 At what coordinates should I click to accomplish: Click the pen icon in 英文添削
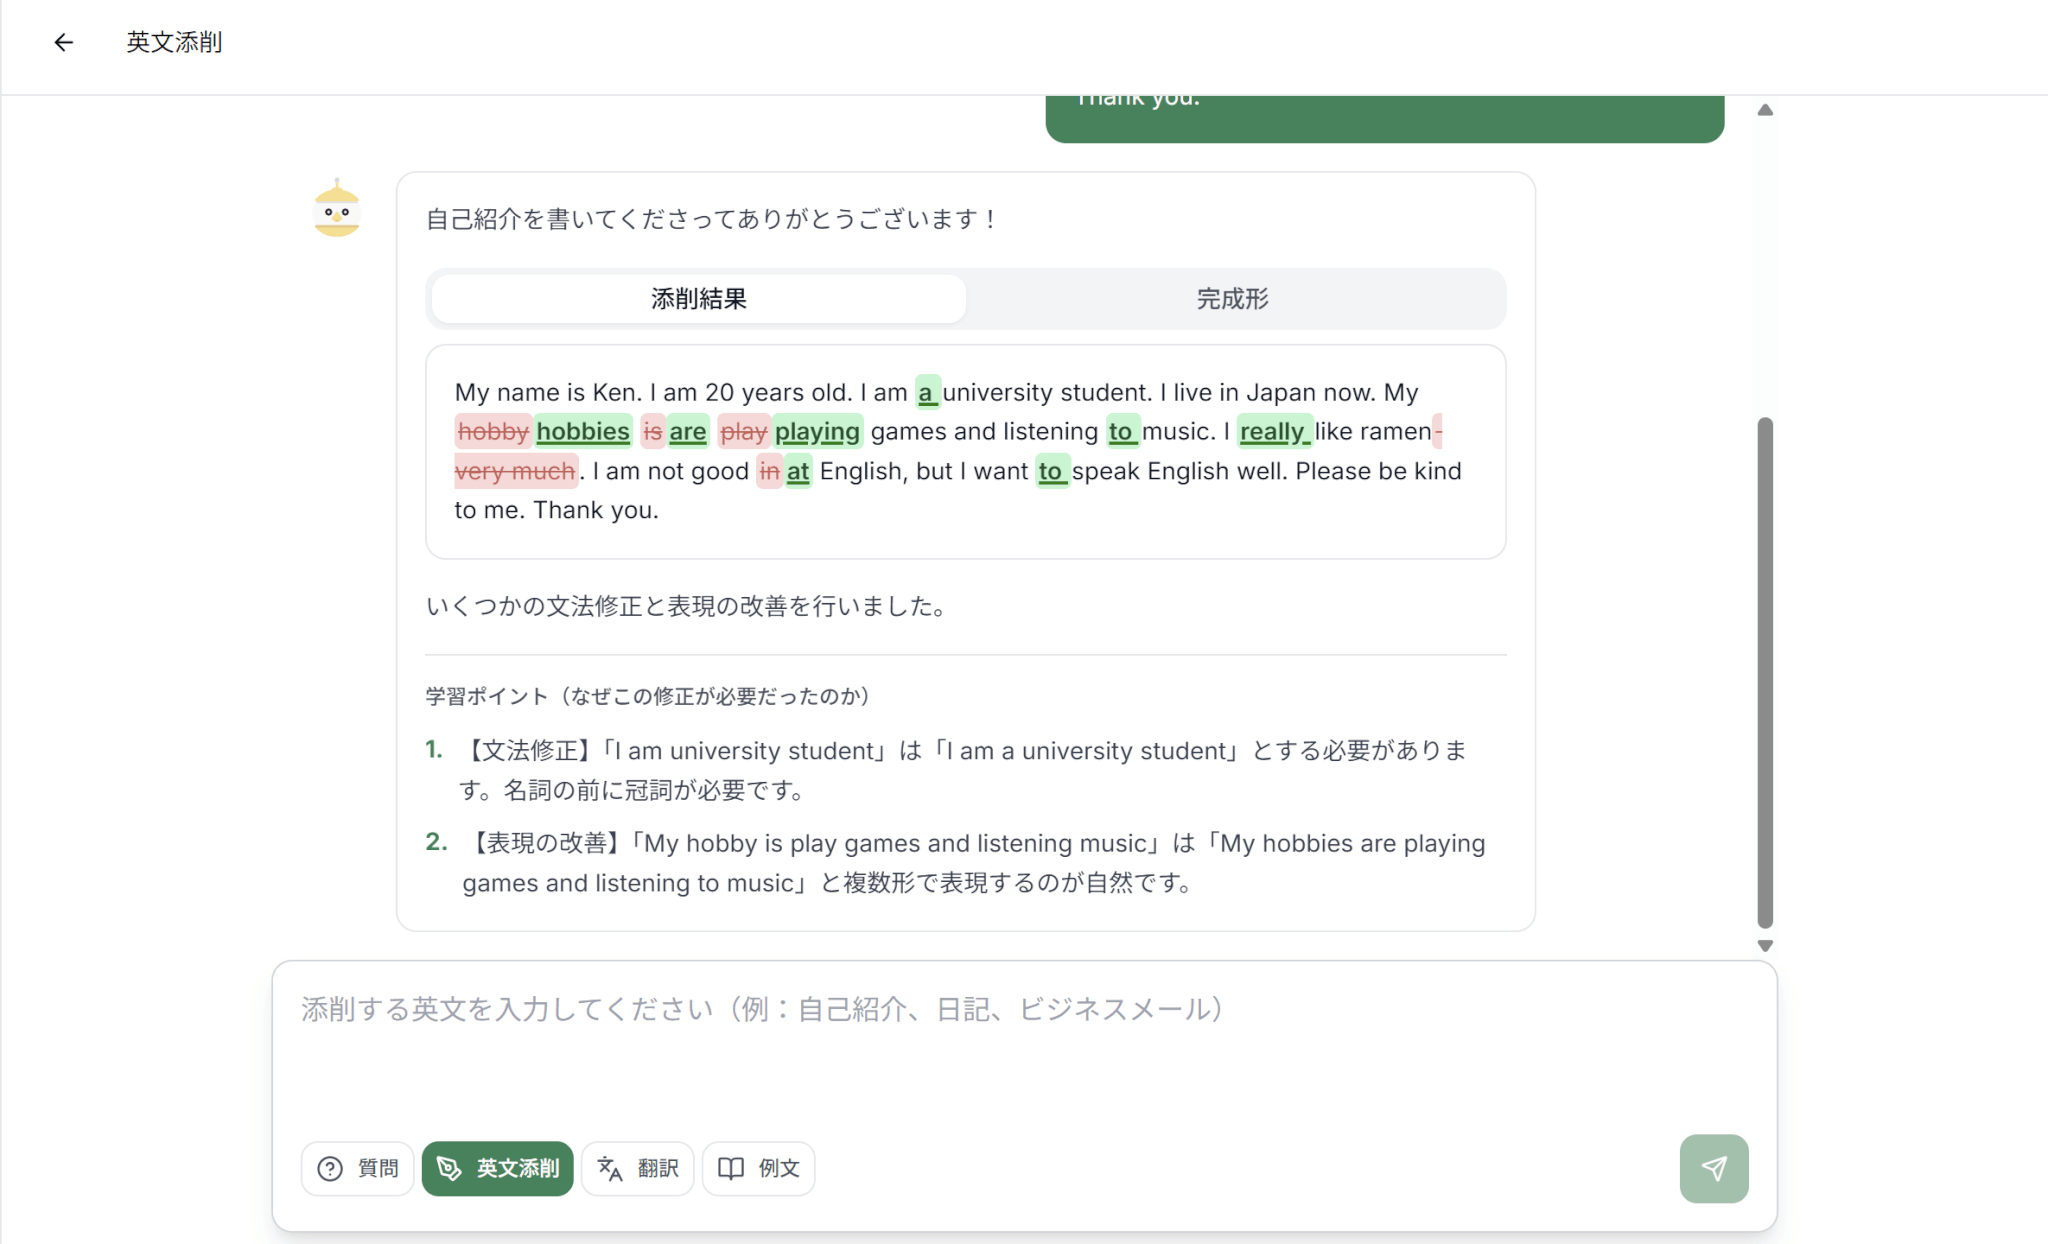[449, 1168]
